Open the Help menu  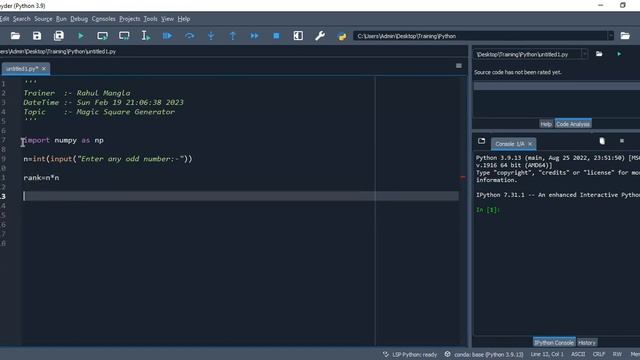point(184,19)
